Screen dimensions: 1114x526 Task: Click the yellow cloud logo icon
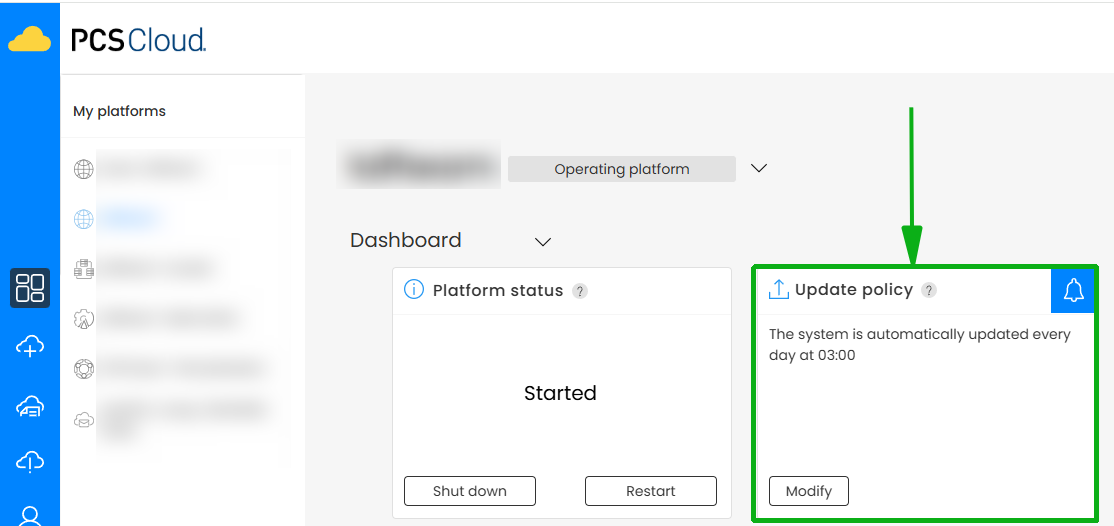29,38
